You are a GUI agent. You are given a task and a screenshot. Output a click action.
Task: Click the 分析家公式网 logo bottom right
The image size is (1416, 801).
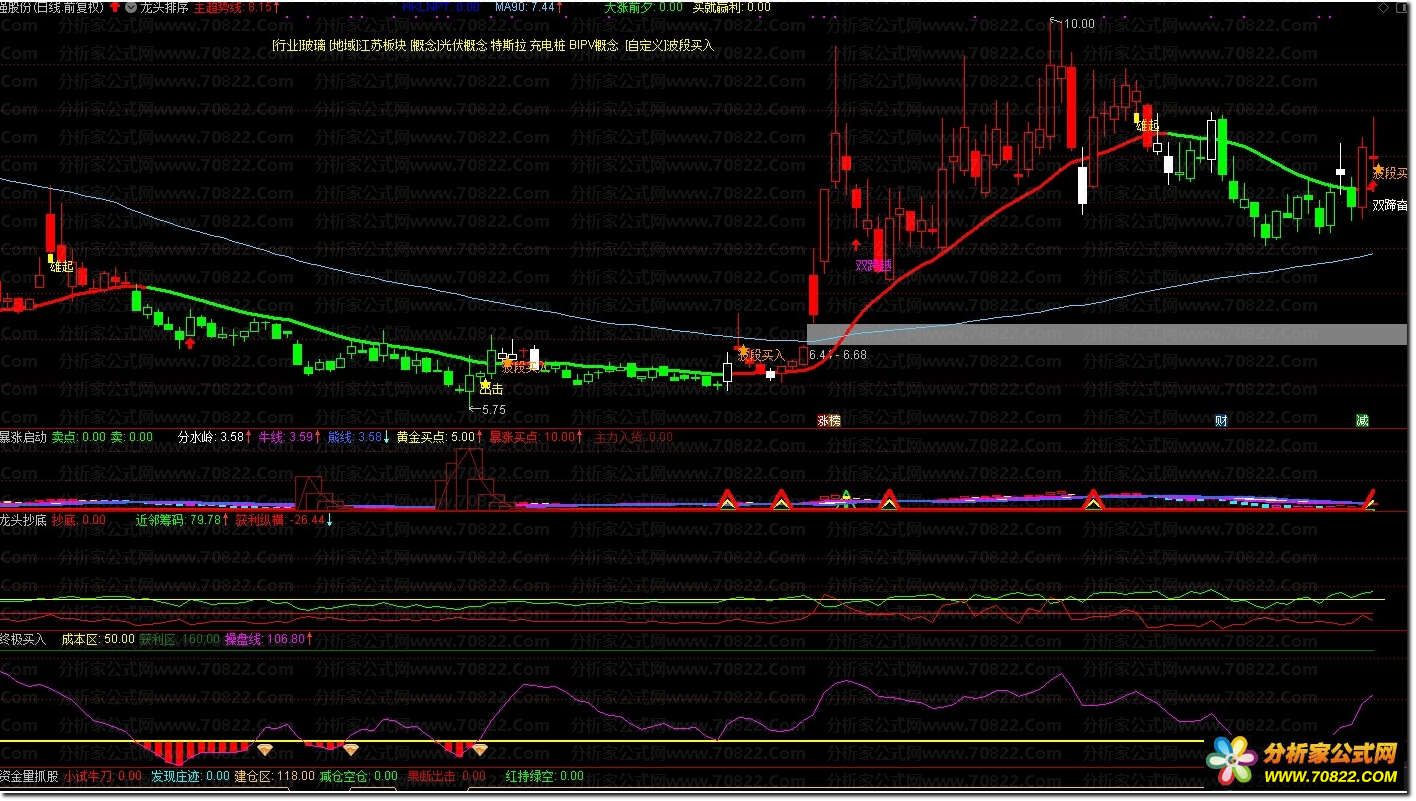[1330, 752]
